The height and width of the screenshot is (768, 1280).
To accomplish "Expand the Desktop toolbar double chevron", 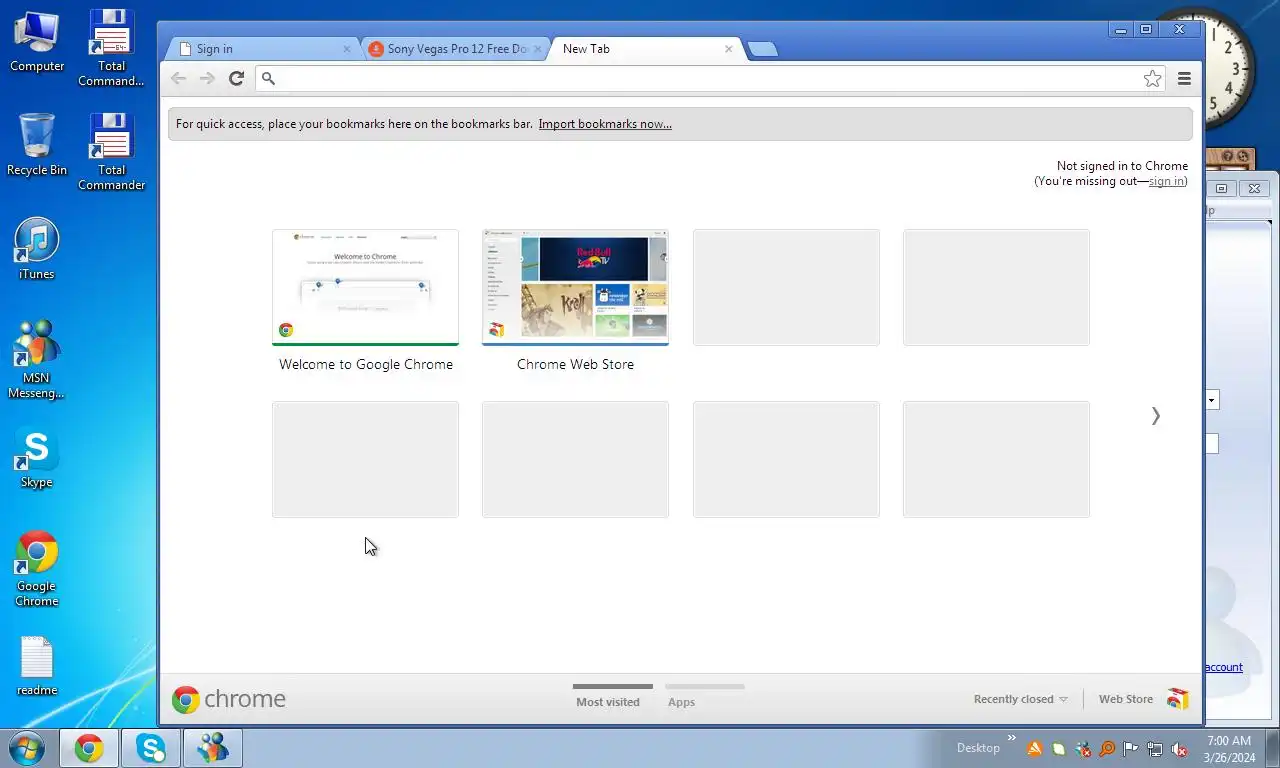I will [1011, 740].
